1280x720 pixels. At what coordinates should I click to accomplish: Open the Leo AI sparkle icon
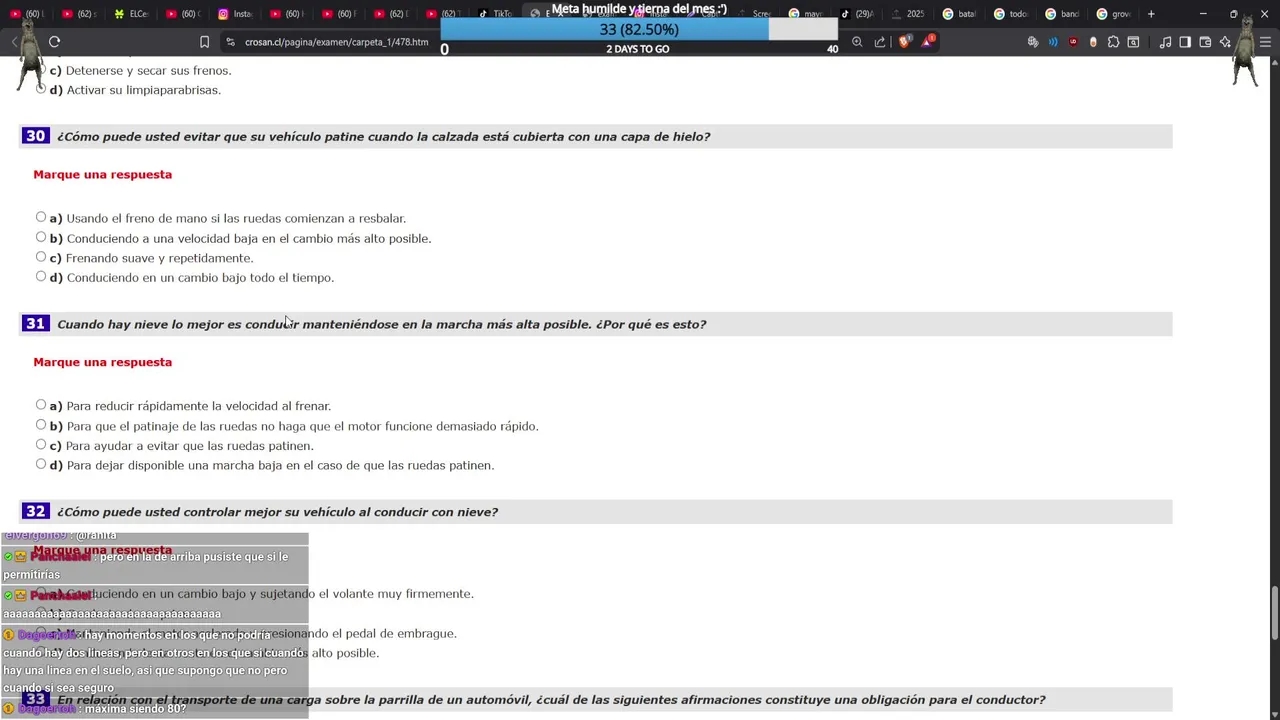click(1225, 42)
